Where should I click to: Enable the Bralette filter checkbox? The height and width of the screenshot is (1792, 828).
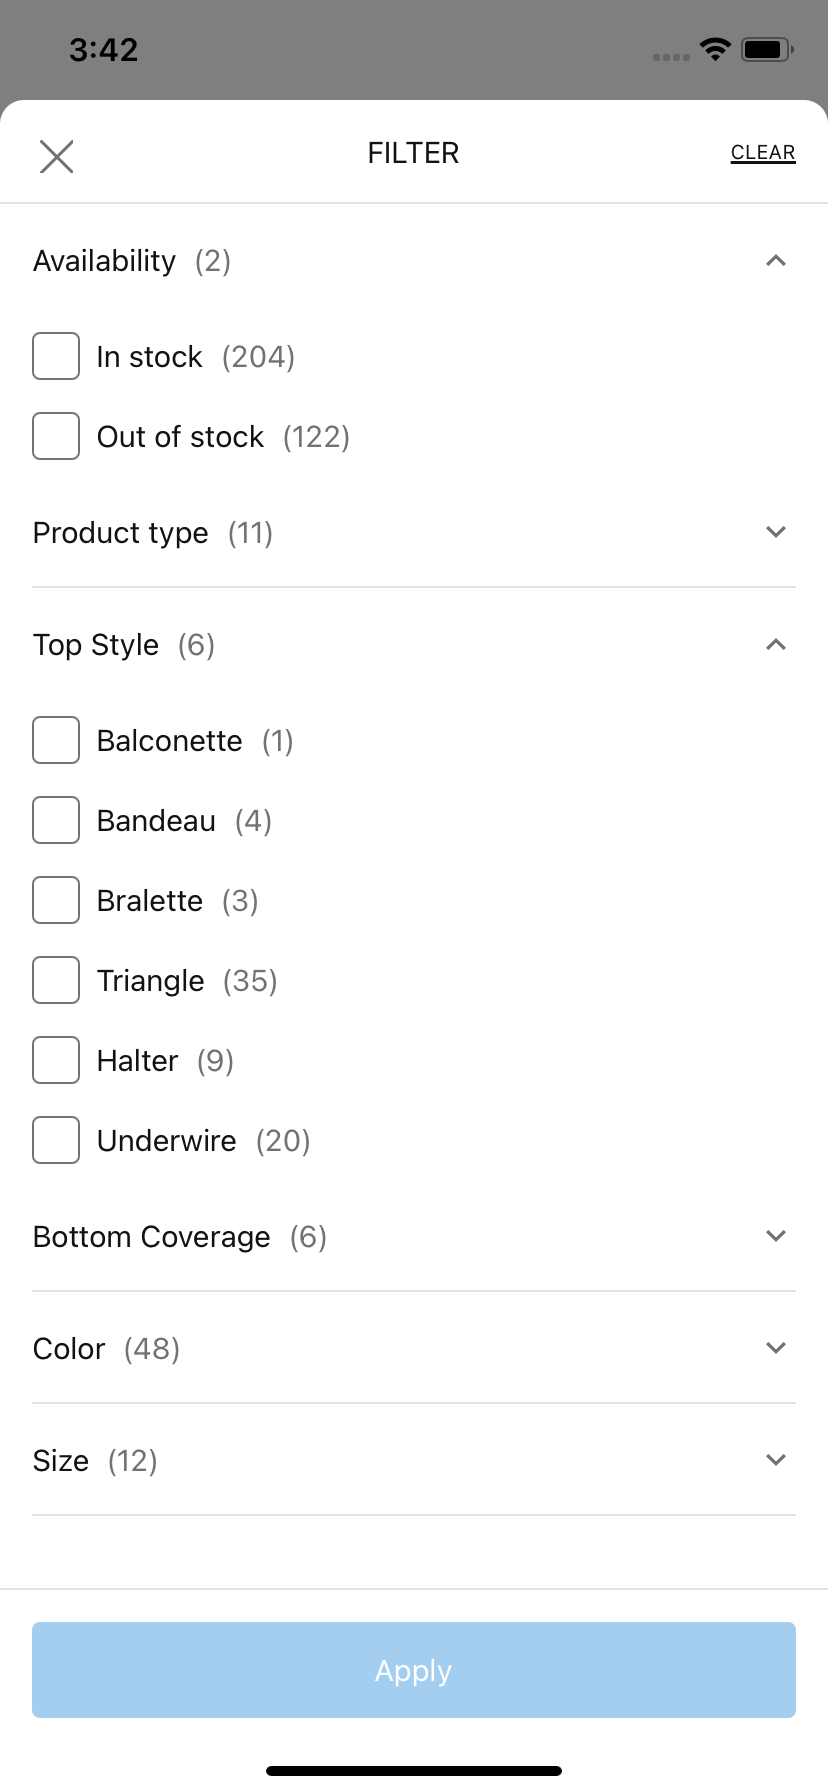click(56, 900)
